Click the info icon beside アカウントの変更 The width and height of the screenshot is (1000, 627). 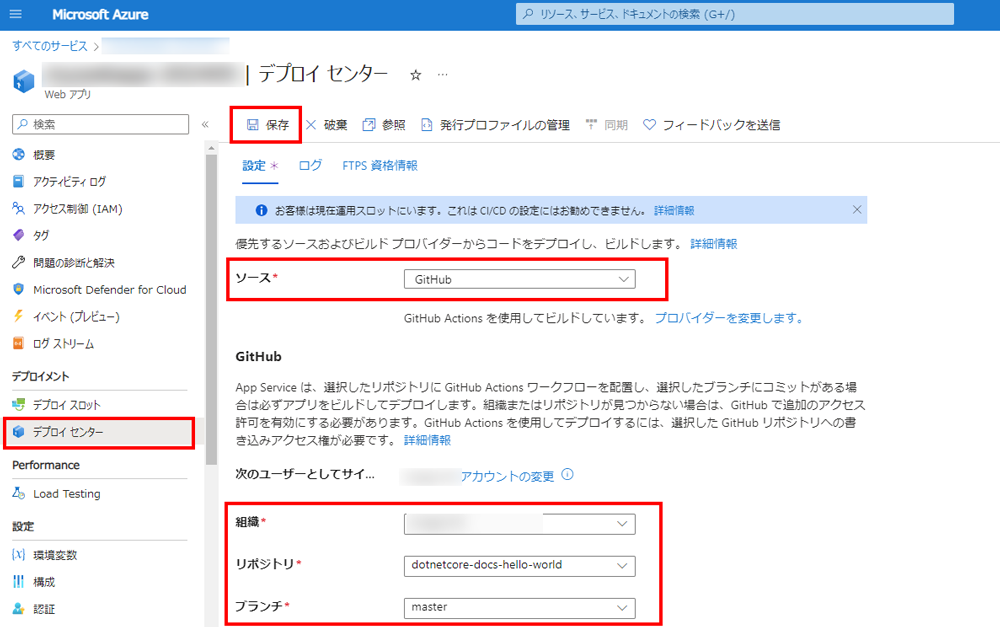pyautogui.click(x=568, y=475)
